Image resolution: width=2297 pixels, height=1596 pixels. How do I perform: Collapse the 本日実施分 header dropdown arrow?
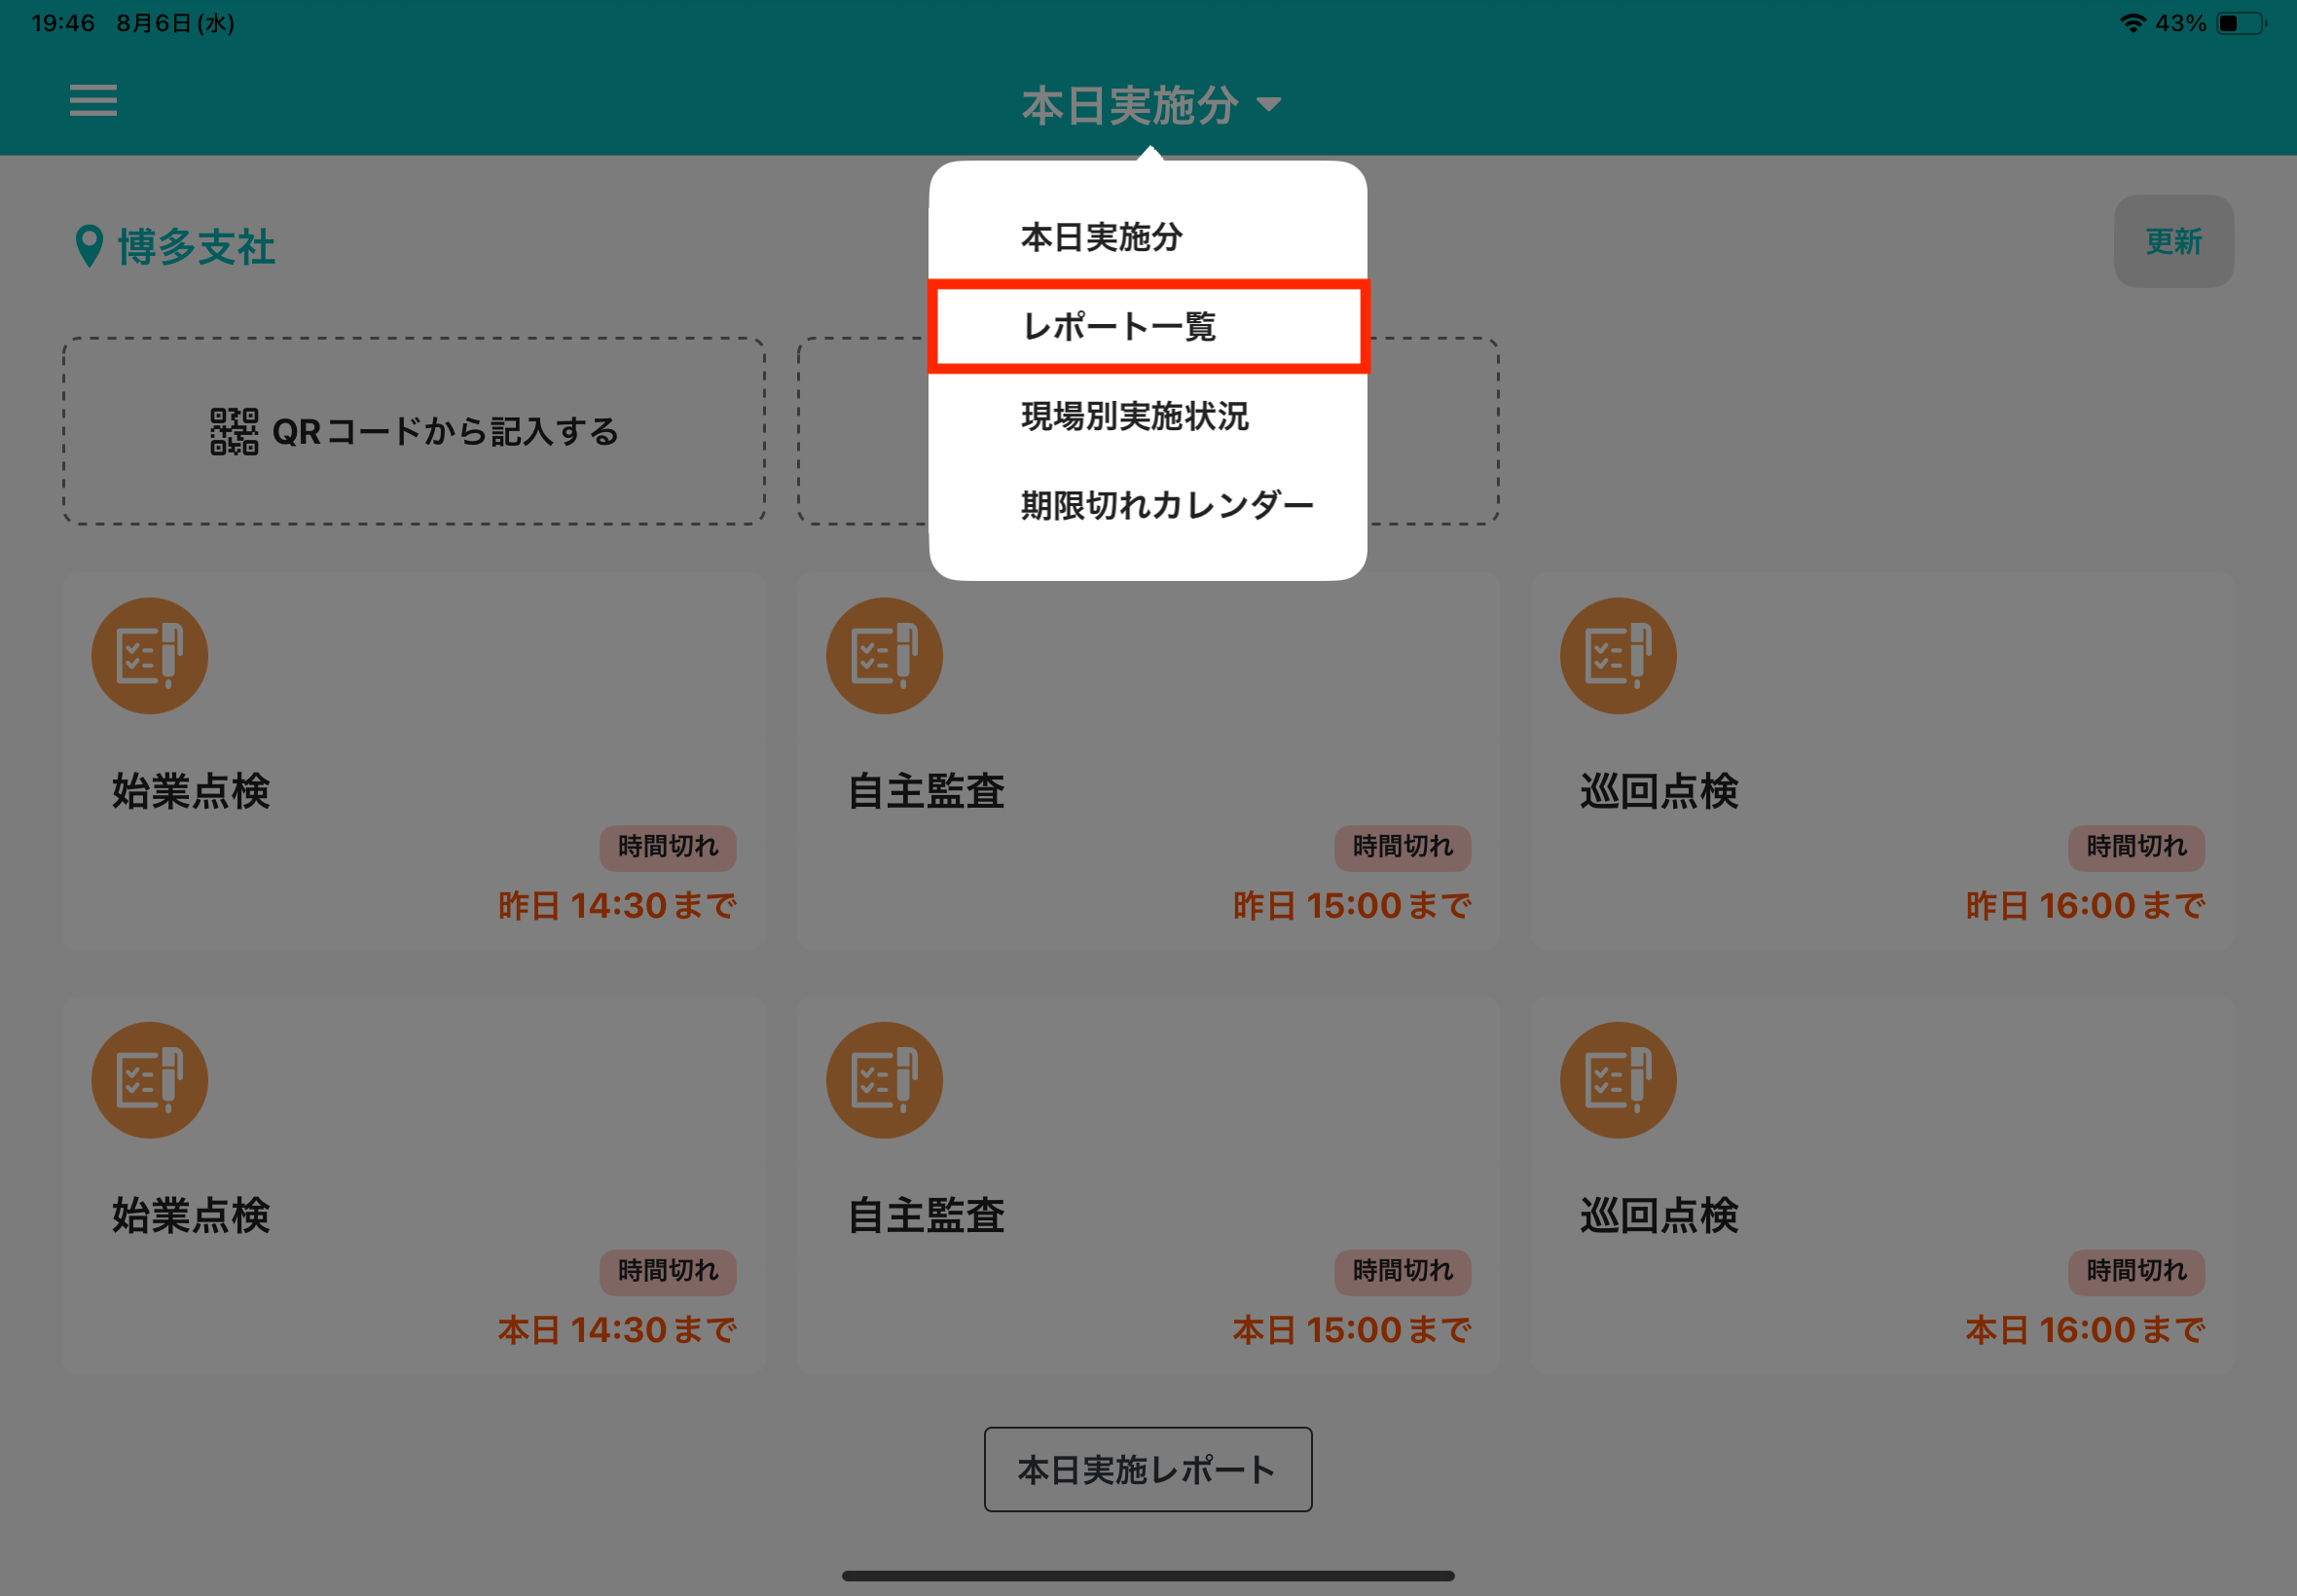[1268, 104]
